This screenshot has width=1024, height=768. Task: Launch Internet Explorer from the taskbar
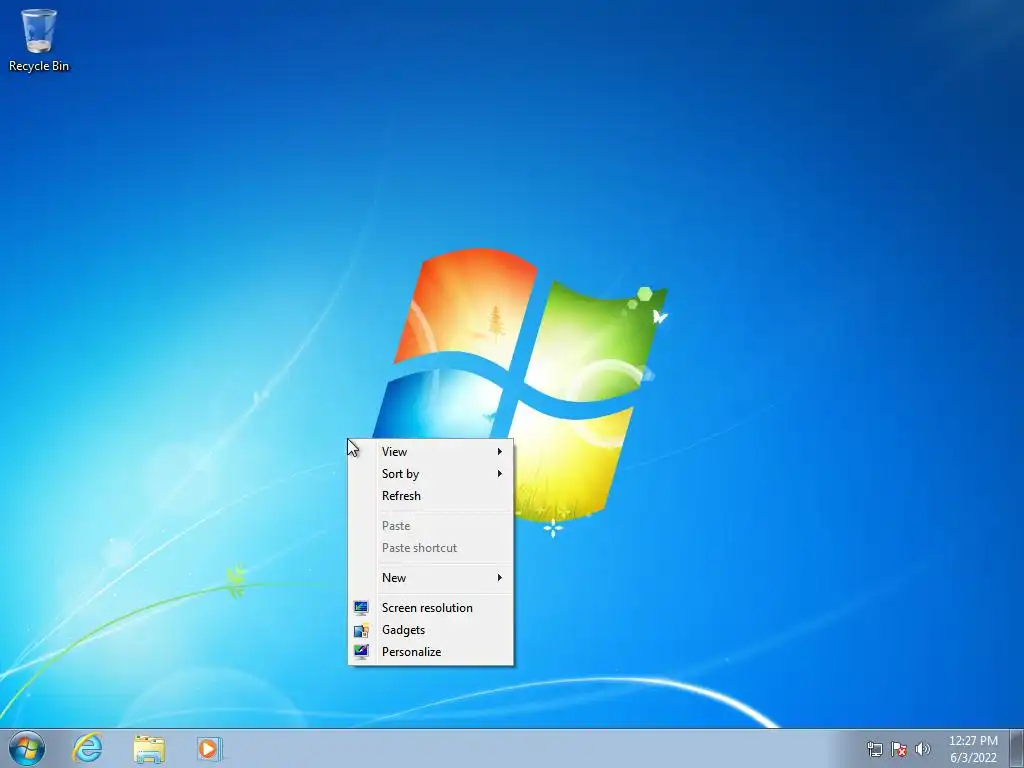88,748
